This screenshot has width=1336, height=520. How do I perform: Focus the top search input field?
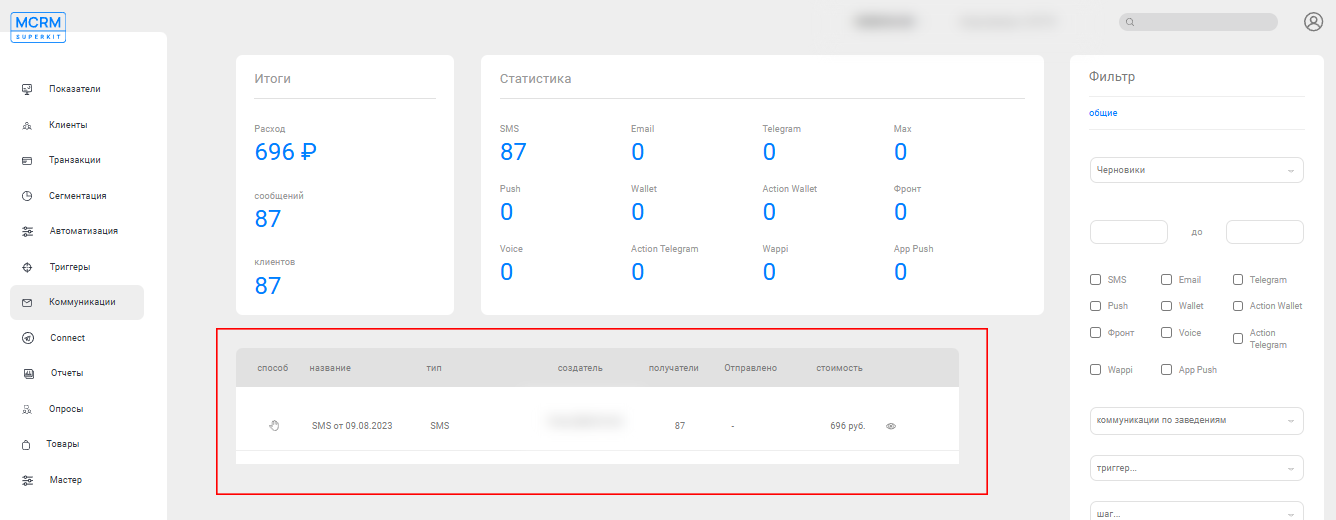tap(1198, 22)
